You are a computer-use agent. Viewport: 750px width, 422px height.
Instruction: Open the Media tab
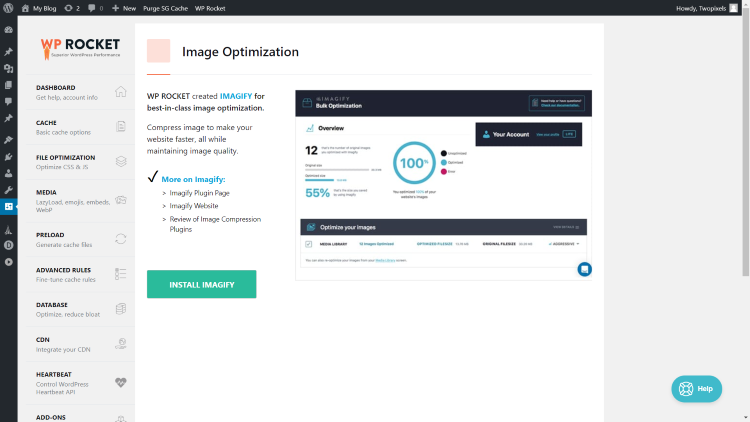coord(80,201)
